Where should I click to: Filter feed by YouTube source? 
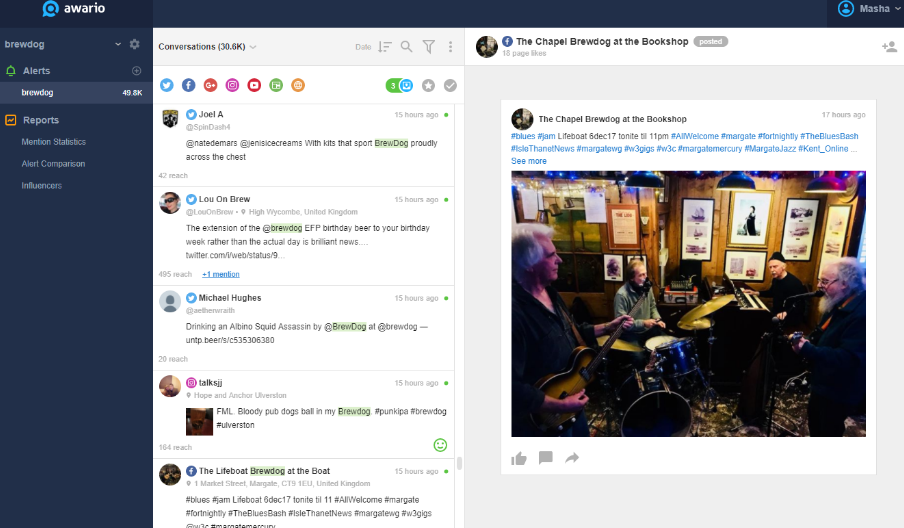(x=254, y=85)
